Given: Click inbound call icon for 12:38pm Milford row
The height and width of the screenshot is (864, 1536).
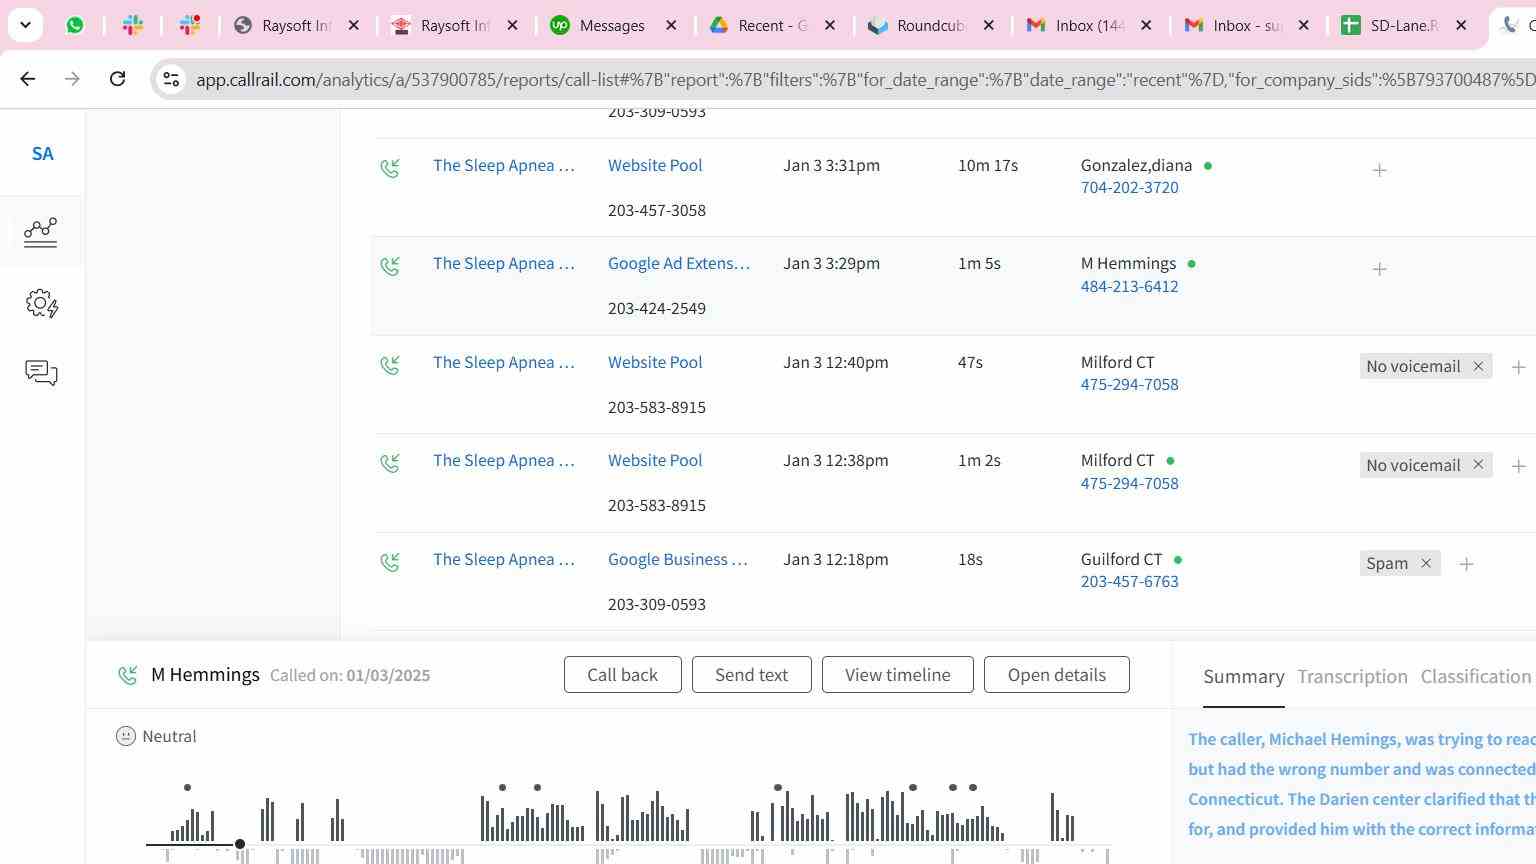Looking at the screenshot, I should 391,463.
